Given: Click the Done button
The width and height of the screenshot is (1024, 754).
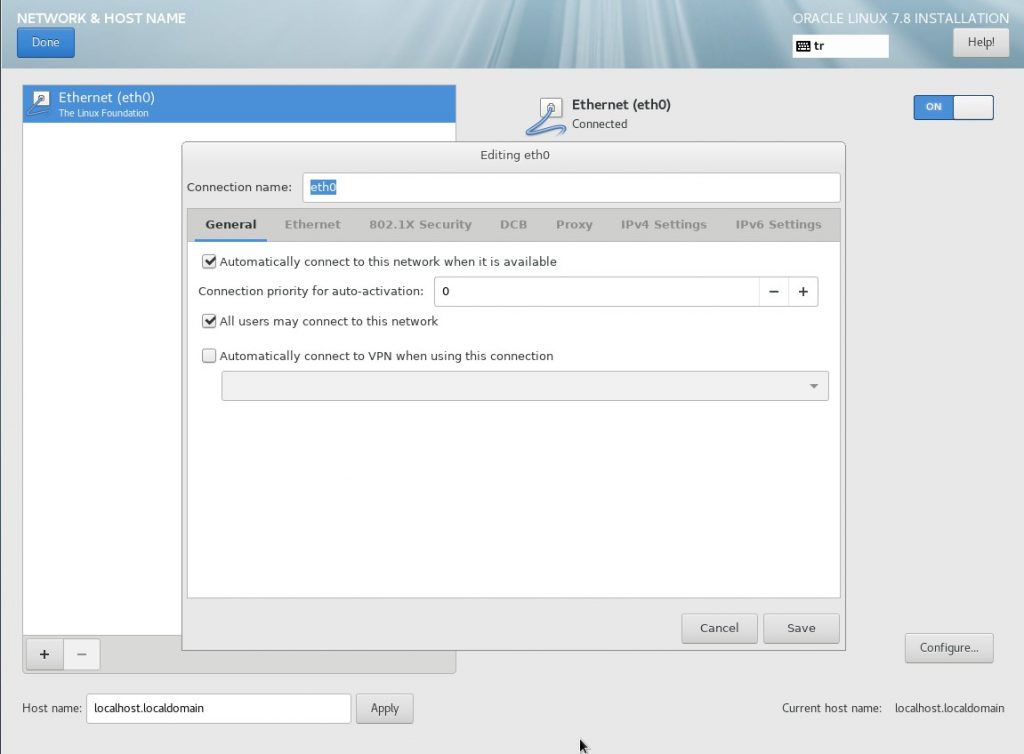Looking at the screenshot, I should click(x=46, y=42).
